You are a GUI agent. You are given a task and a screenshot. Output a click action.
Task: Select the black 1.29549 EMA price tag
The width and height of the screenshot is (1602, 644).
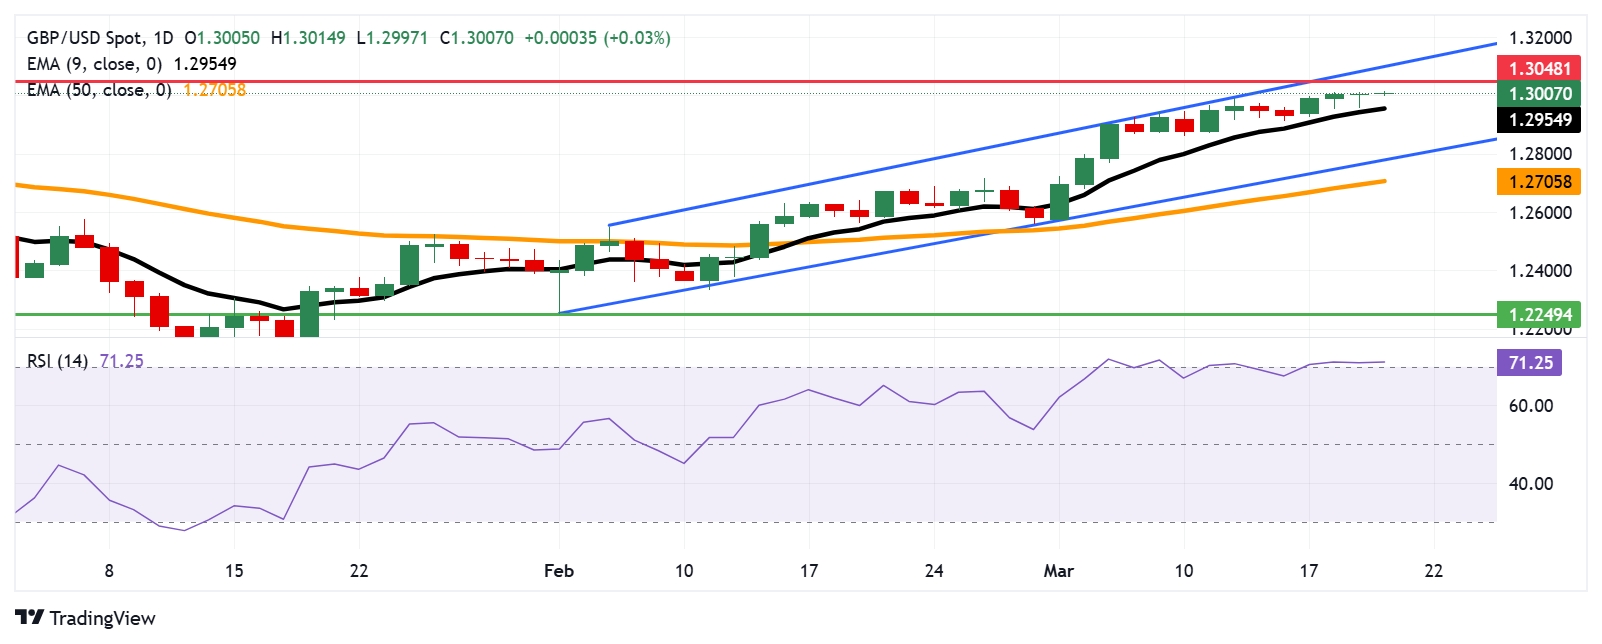coord(1540,120)
